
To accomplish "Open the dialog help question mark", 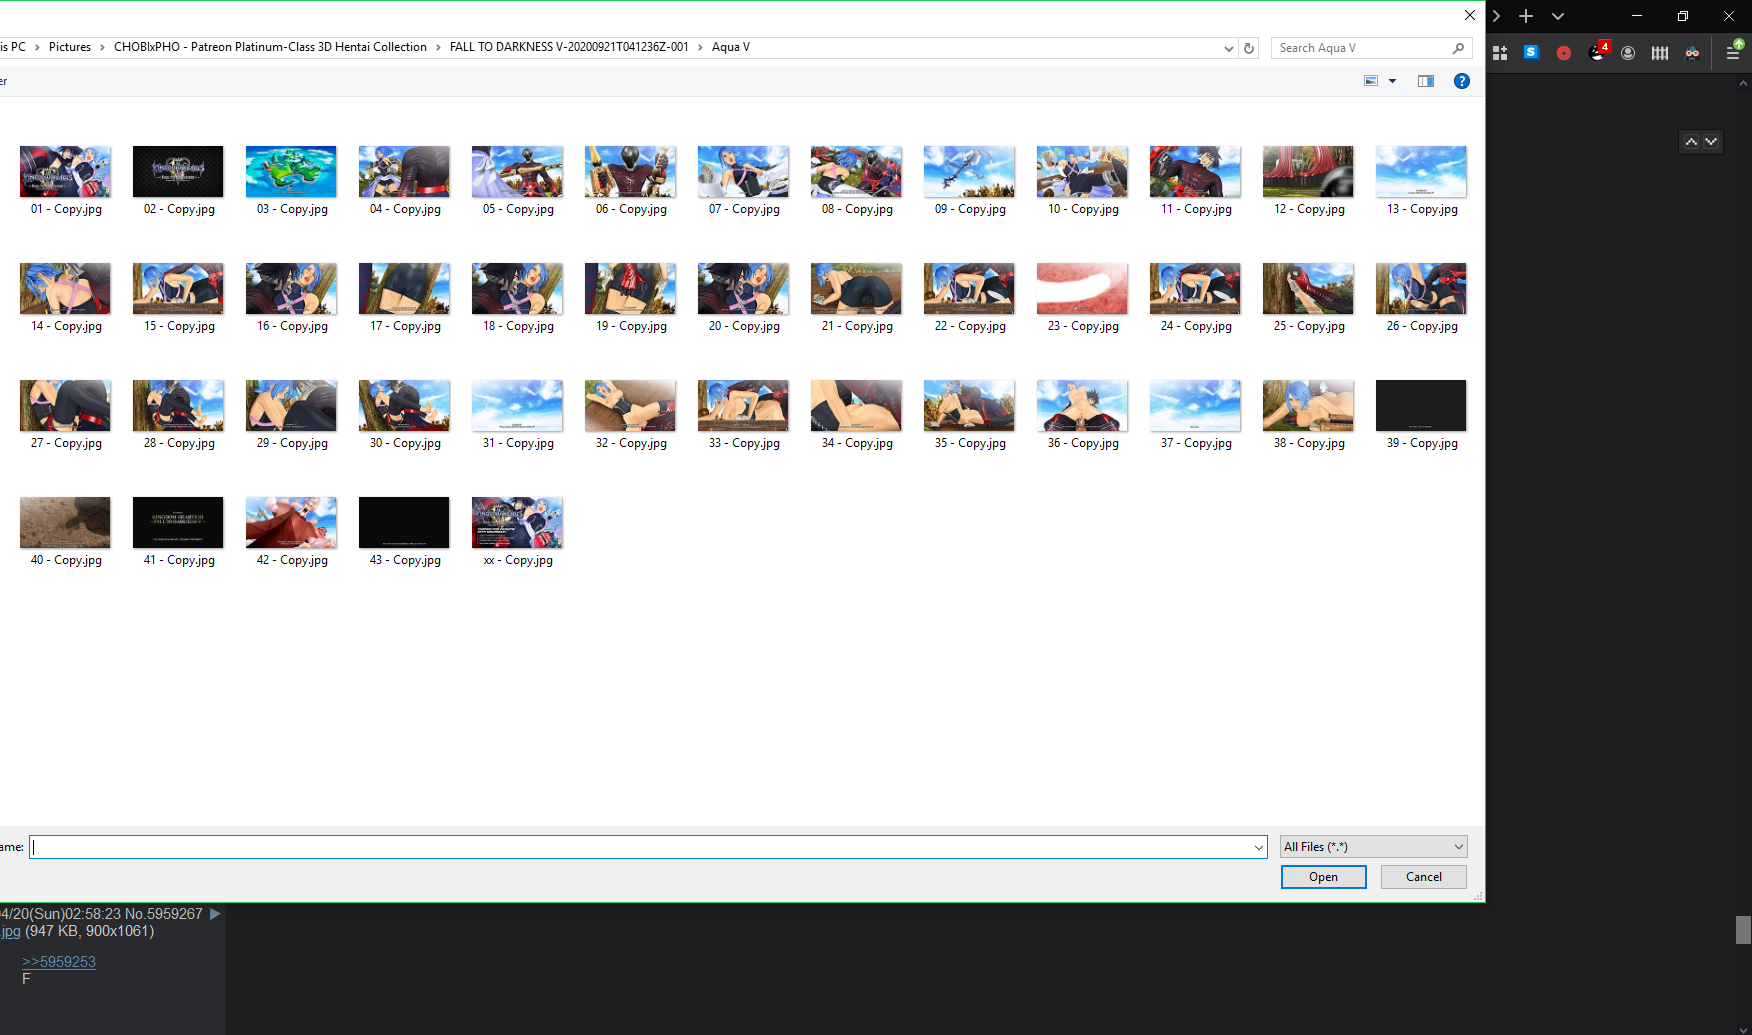I will pyautogui.click(x=1462, y=81).
